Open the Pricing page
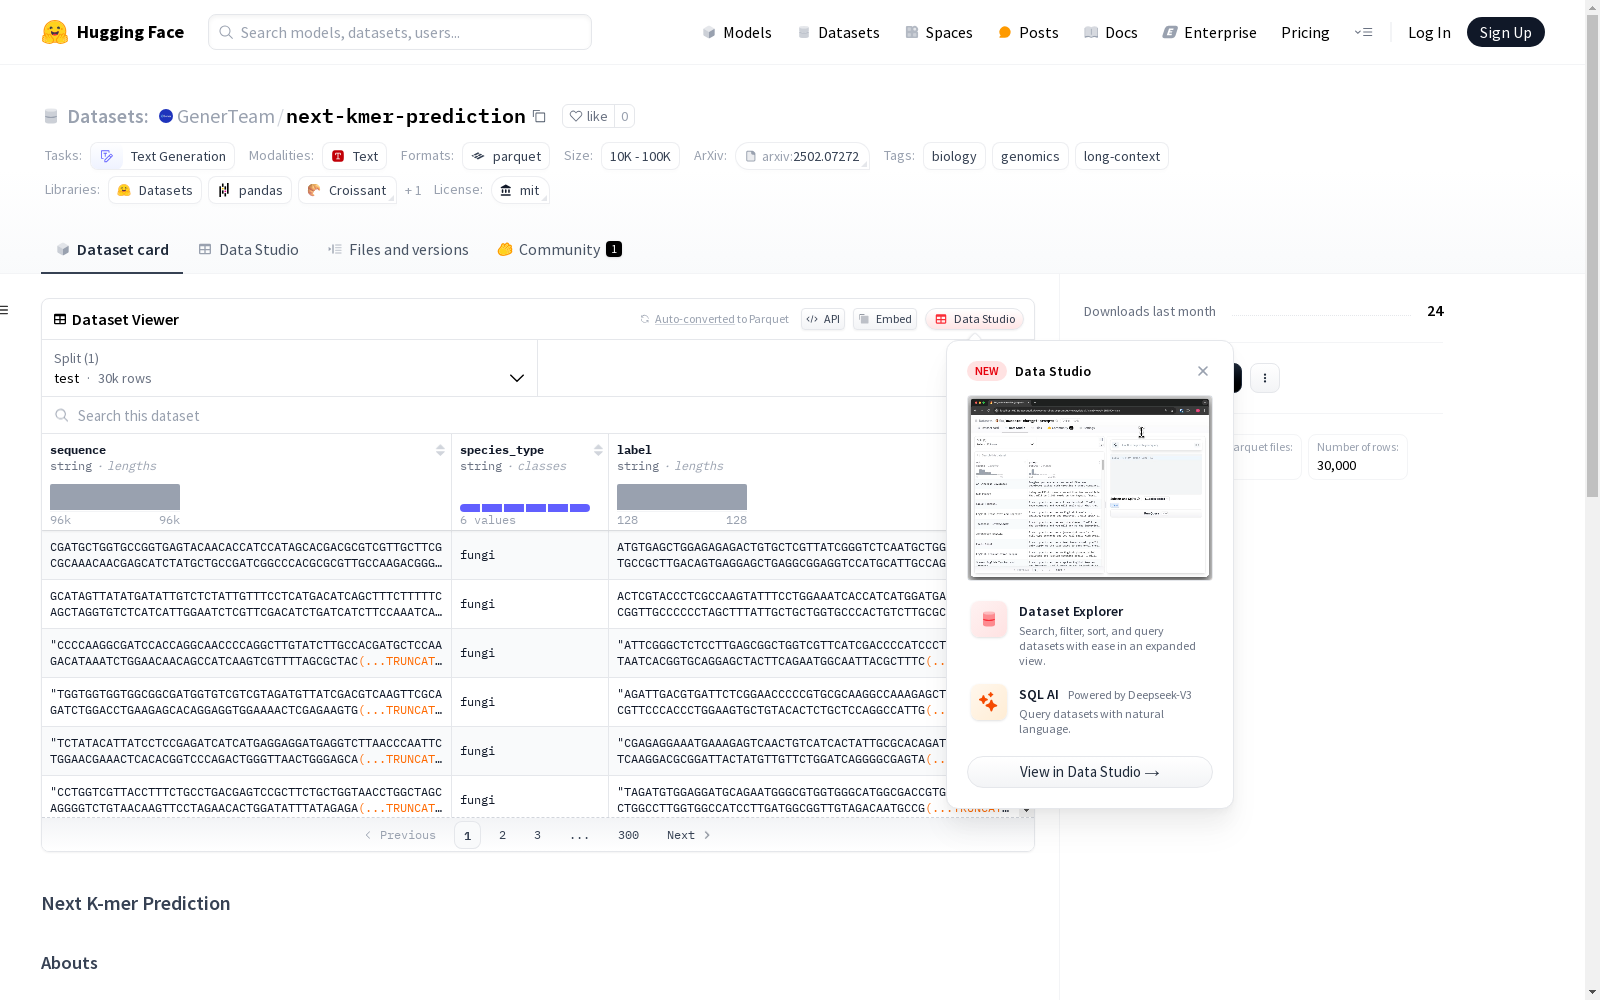The image size is (1600, 1000). click(x=1305, y=32)
